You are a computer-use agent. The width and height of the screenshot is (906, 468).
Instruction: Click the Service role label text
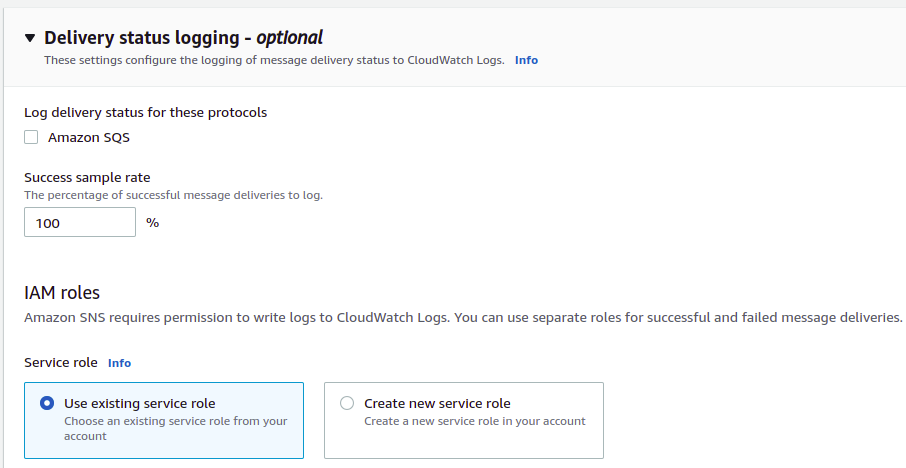pos(61,362)
